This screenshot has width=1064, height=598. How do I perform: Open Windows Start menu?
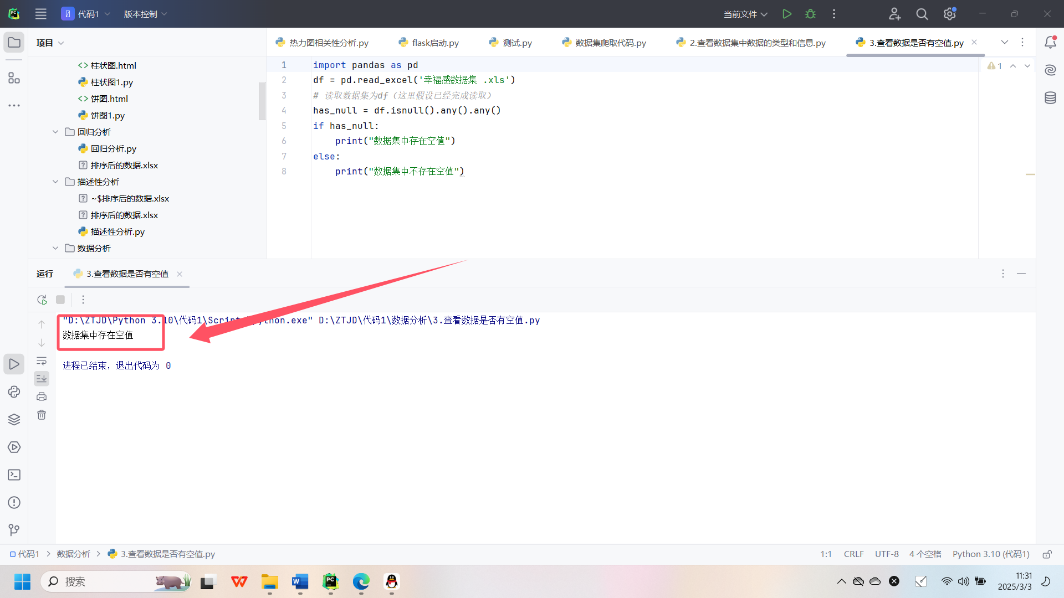tap(22, 582)
